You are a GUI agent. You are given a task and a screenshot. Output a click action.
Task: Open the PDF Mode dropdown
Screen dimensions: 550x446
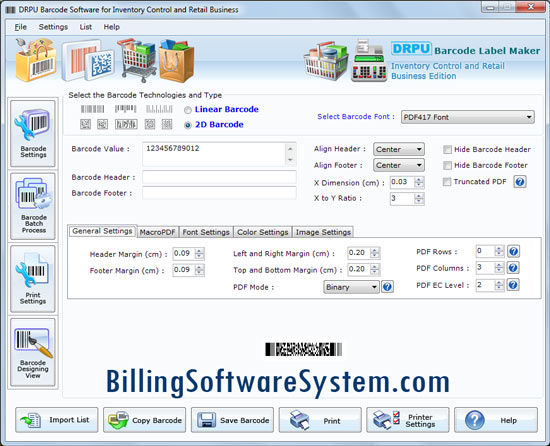point(351,287)
